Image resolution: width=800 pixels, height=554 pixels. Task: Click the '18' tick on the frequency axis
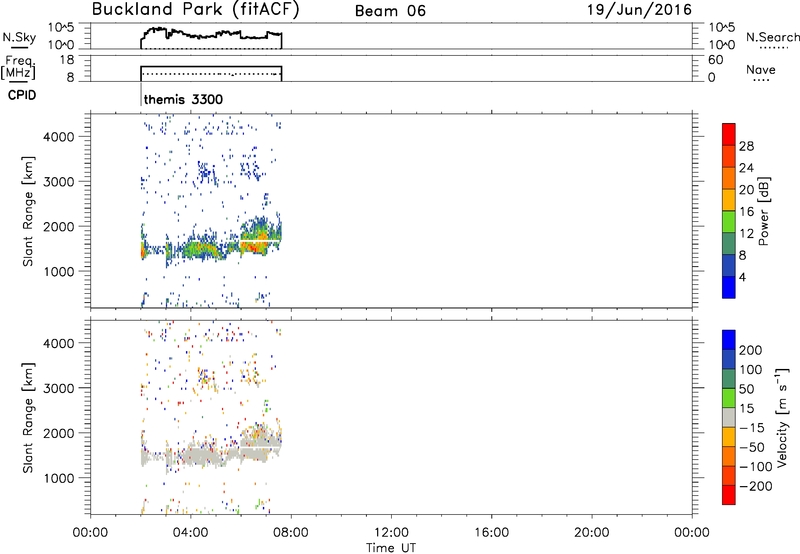pos(67,60)
